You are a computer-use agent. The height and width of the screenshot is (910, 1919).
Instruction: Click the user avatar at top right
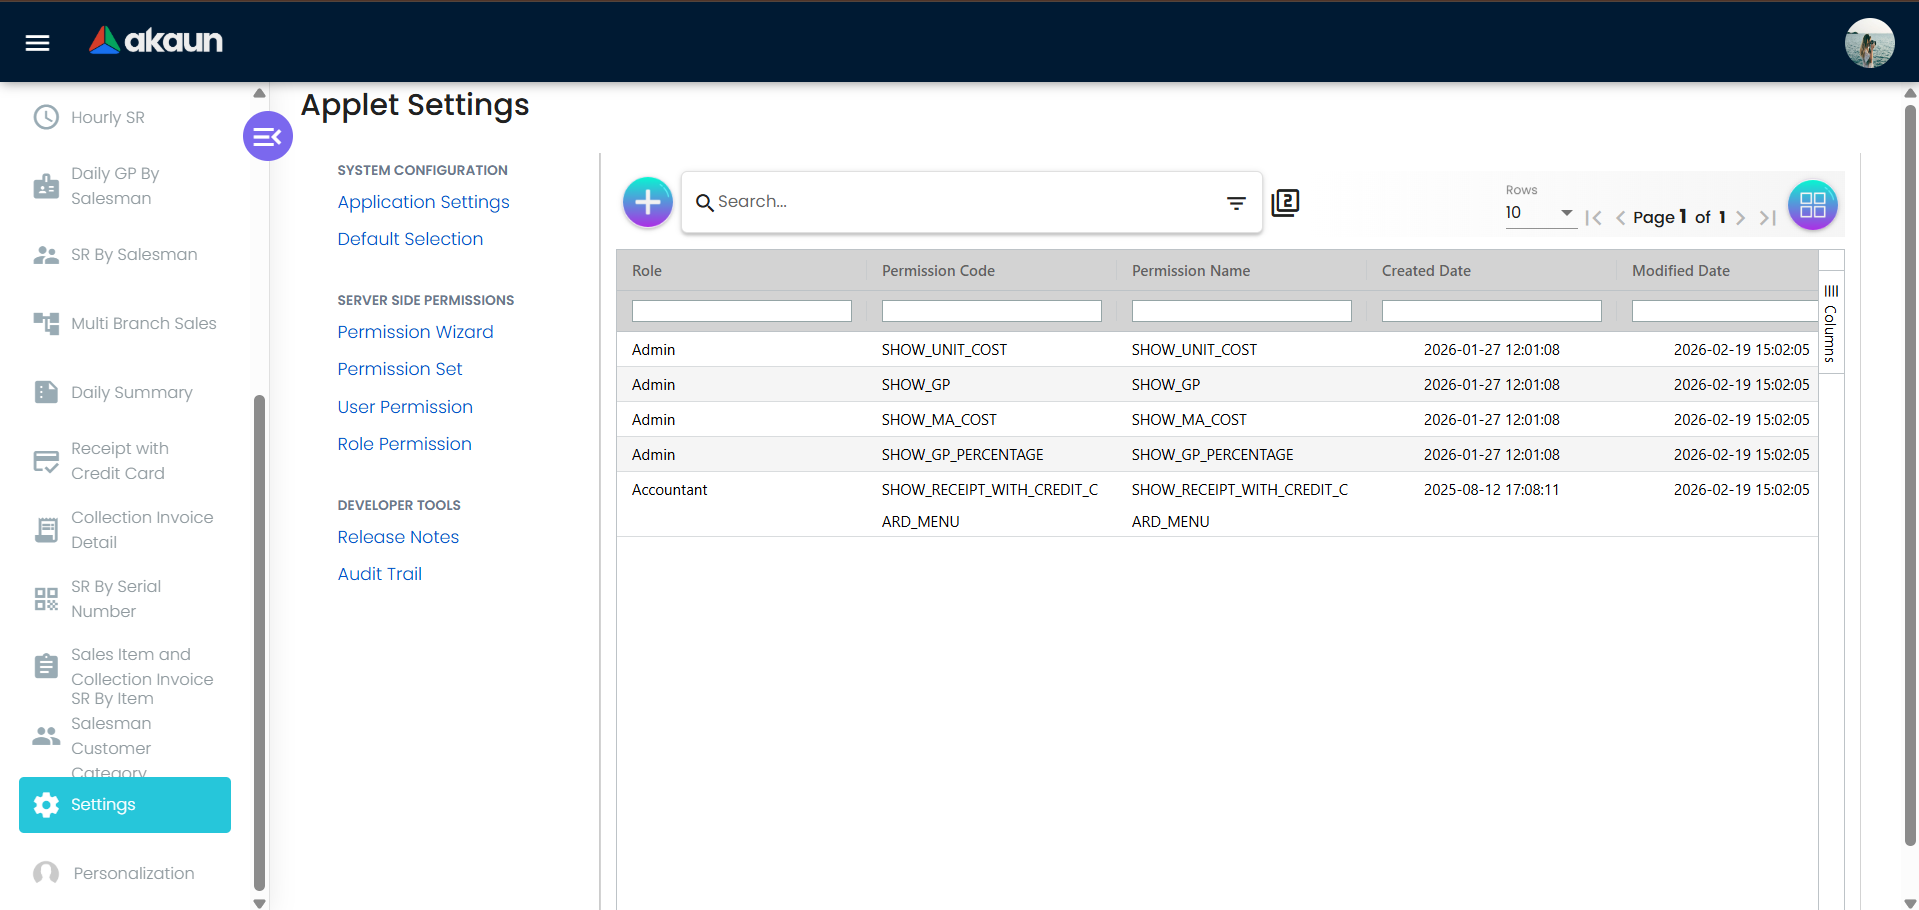[1869, 42]
